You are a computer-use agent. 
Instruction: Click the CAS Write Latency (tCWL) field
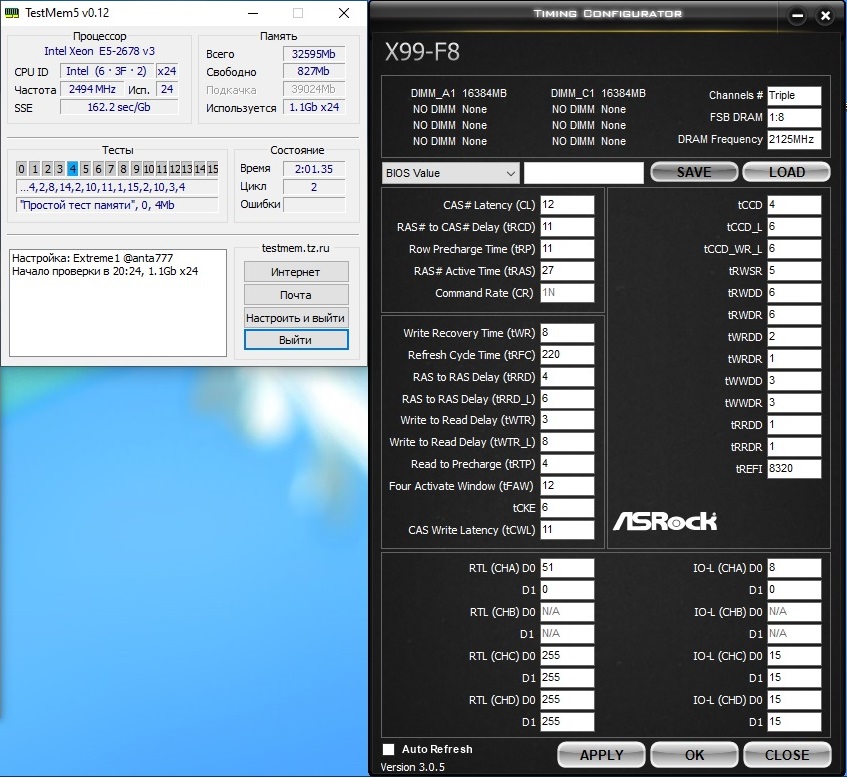tap(567, 530)
